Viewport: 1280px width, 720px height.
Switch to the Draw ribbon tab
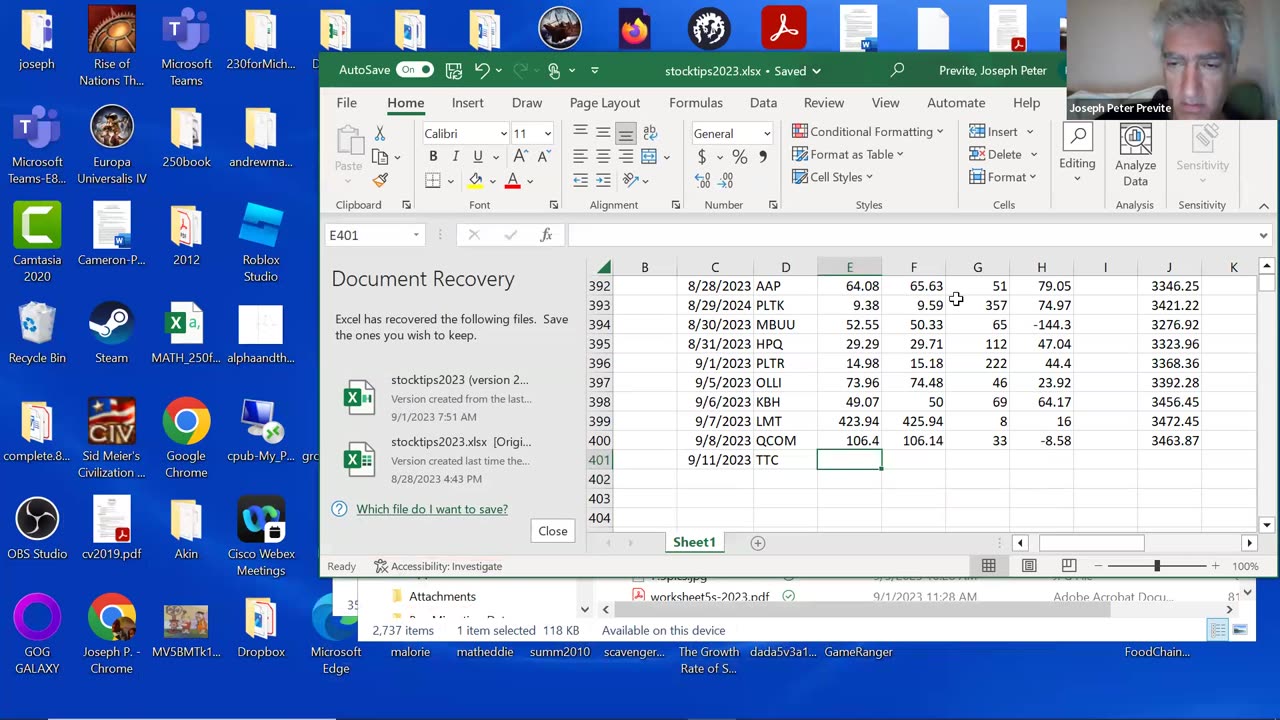click(x=527, y=103)
